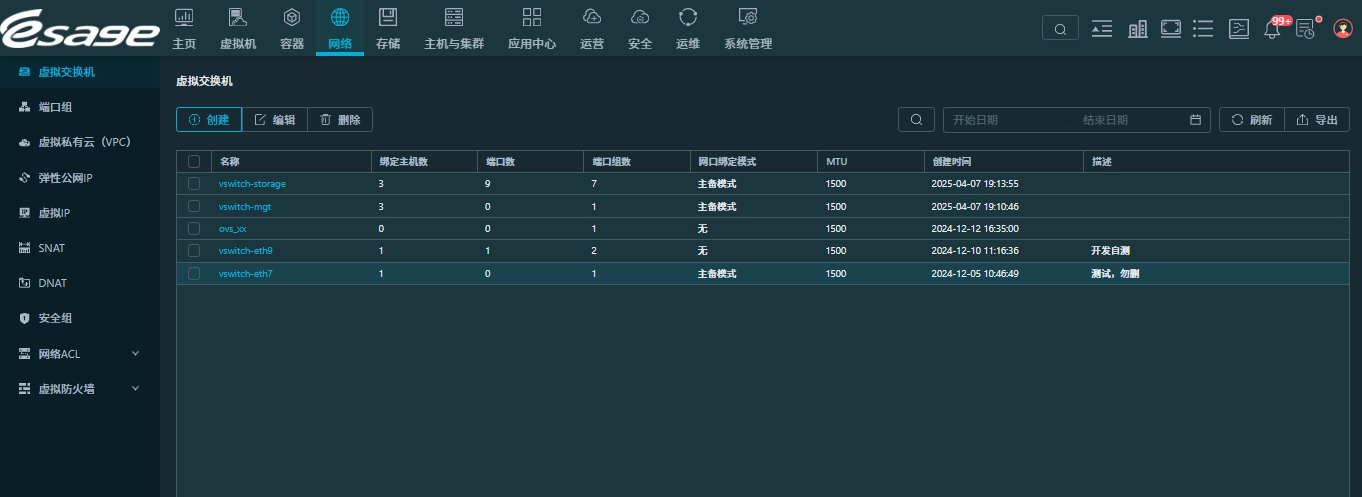Open 虚拟机 in top navigation
Screen dimensions: 1362x497
(238, 28)
